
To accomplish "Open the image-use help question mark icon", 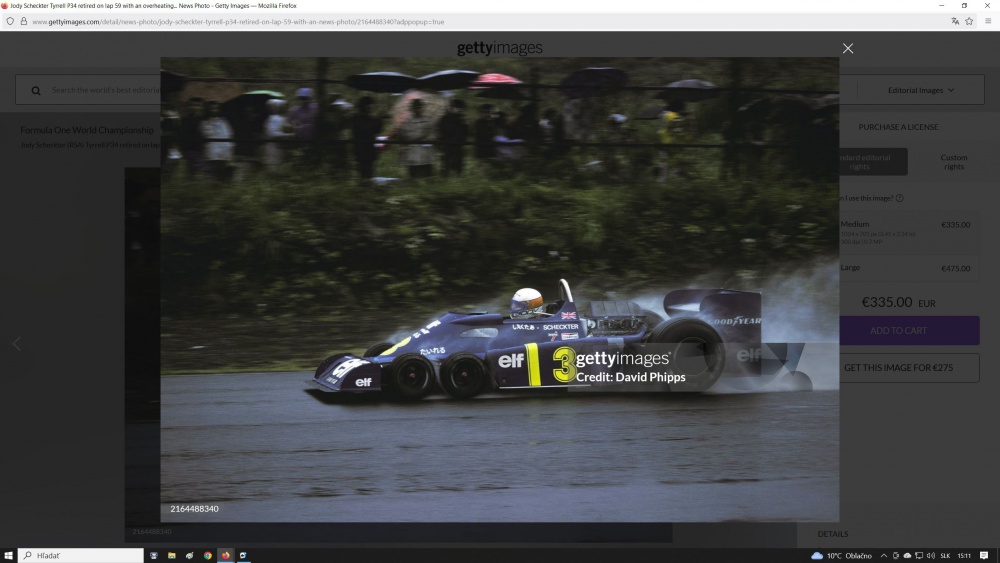I will [899, 198].
